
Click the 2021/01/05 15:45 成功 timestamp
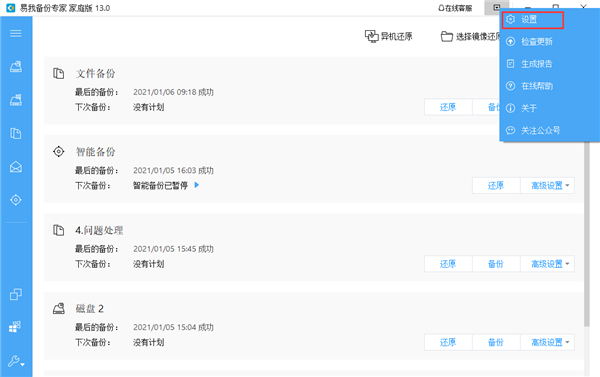(x=173, y=249)
